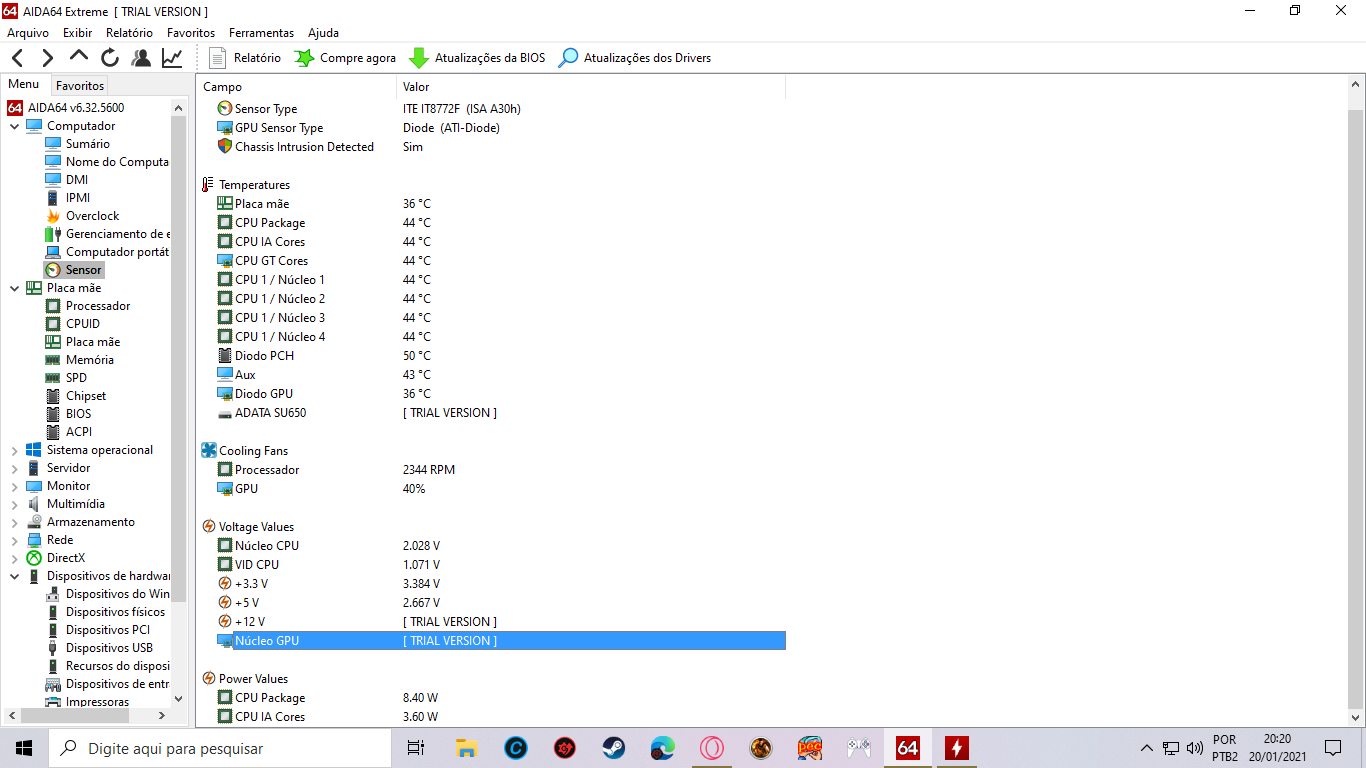Expand the Rede node

point(14,540)
